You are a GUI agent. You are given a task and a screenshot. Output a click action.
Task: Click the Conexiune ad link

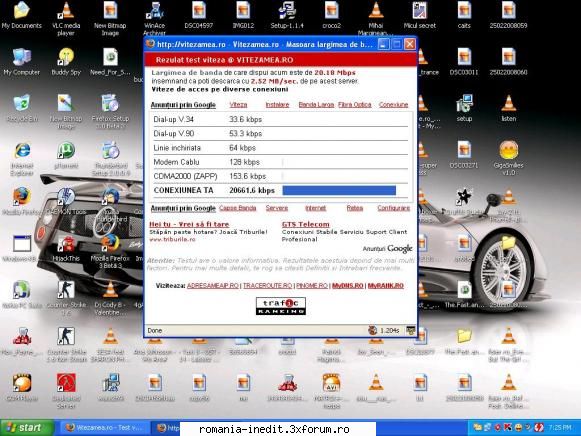click(x=393, y=105)
